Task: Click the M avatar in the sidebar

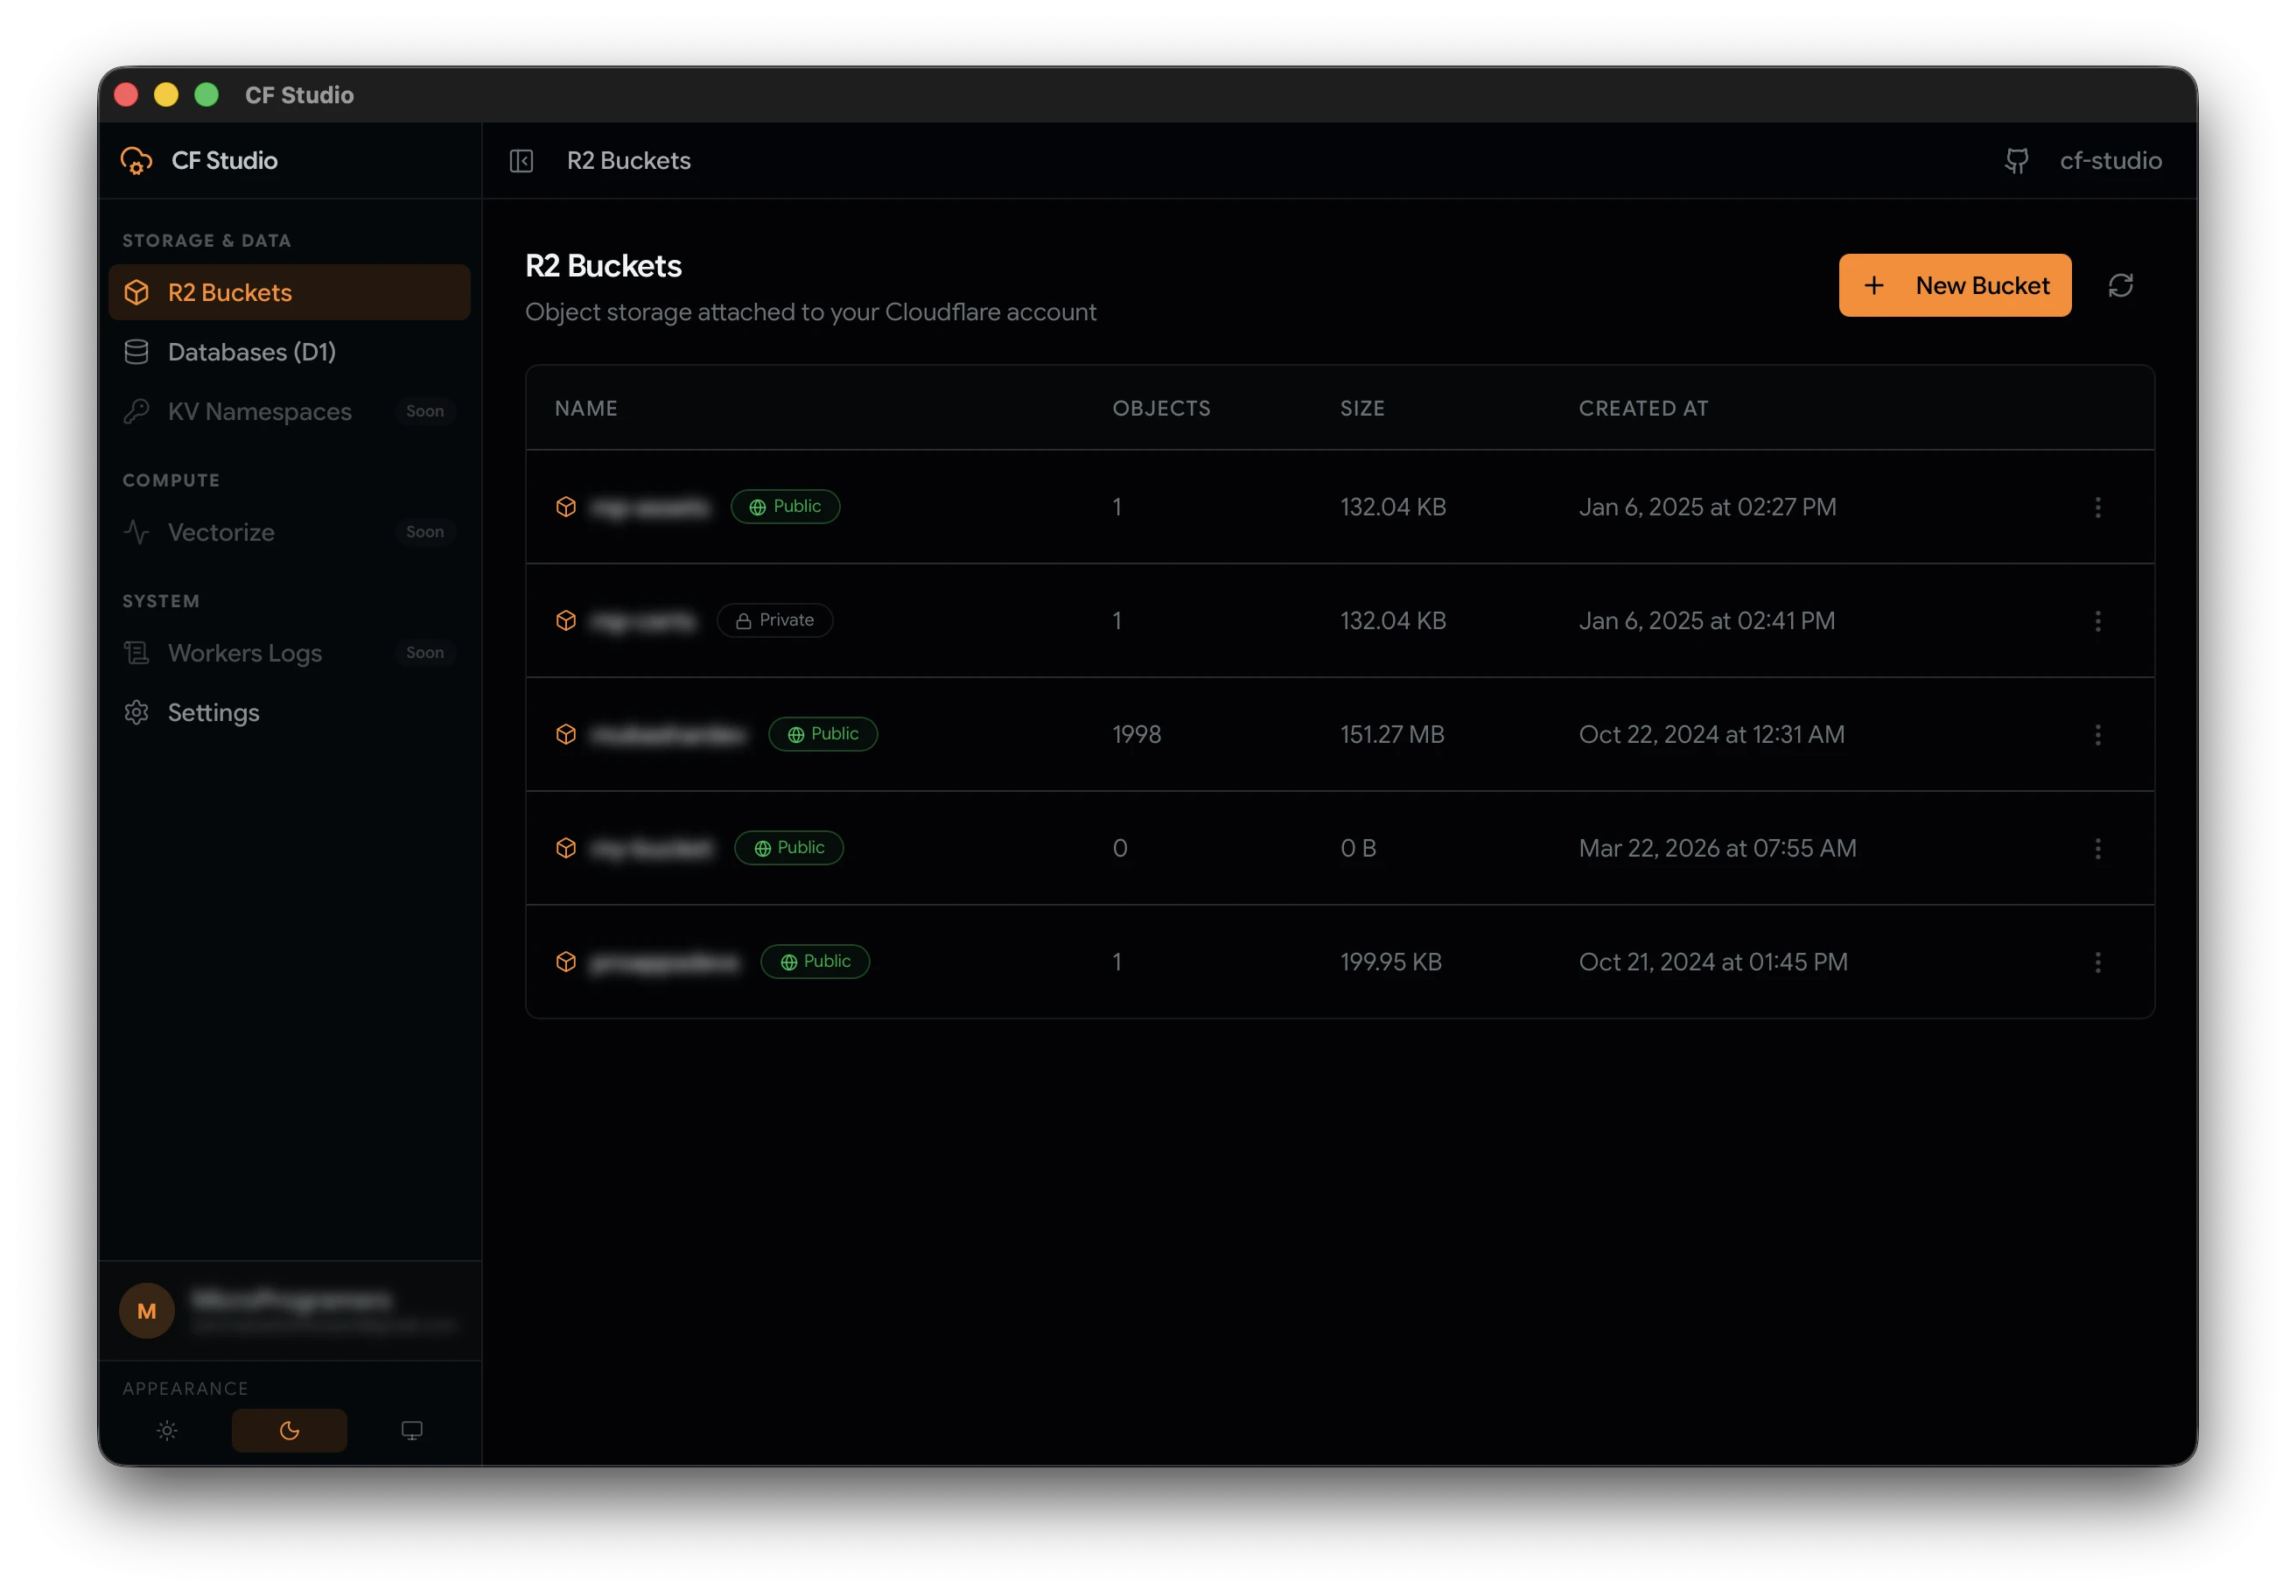Action: 147,1310
